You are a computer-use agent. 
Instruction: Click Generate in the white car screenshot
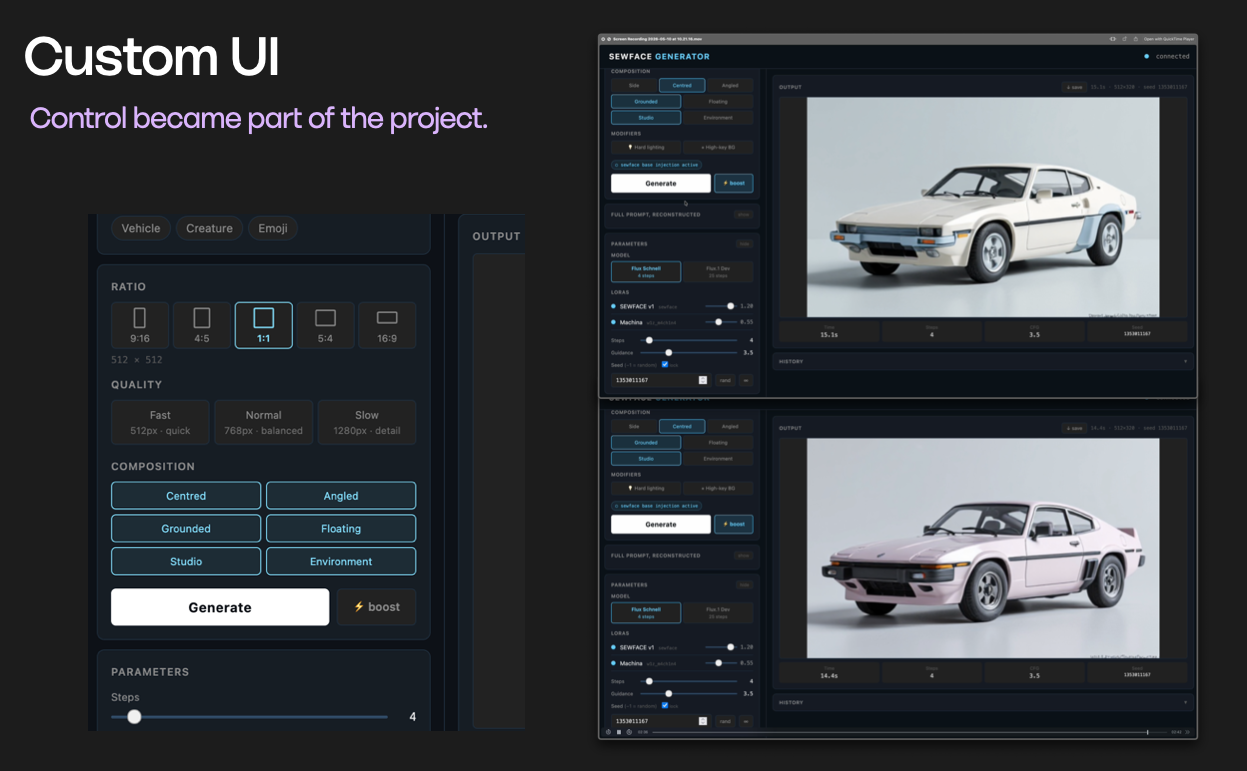661,184
